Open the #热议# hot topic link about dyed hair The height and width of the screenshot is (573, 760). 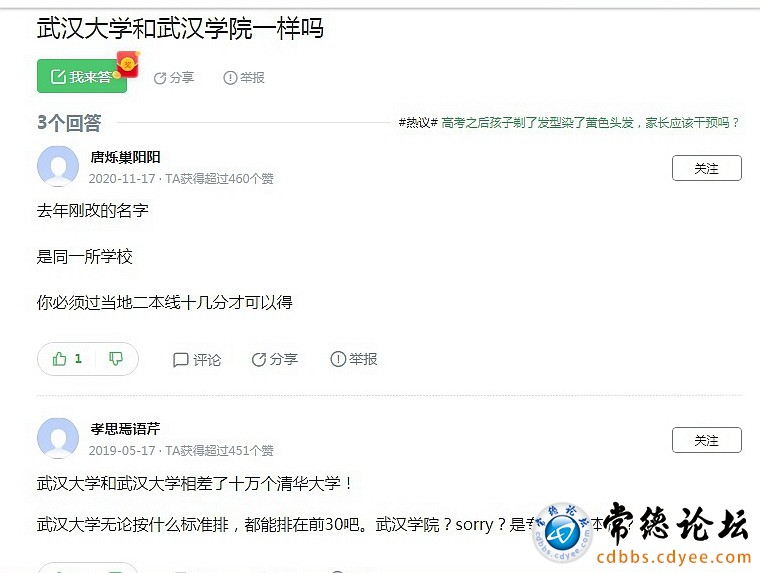tap(569, 123)
